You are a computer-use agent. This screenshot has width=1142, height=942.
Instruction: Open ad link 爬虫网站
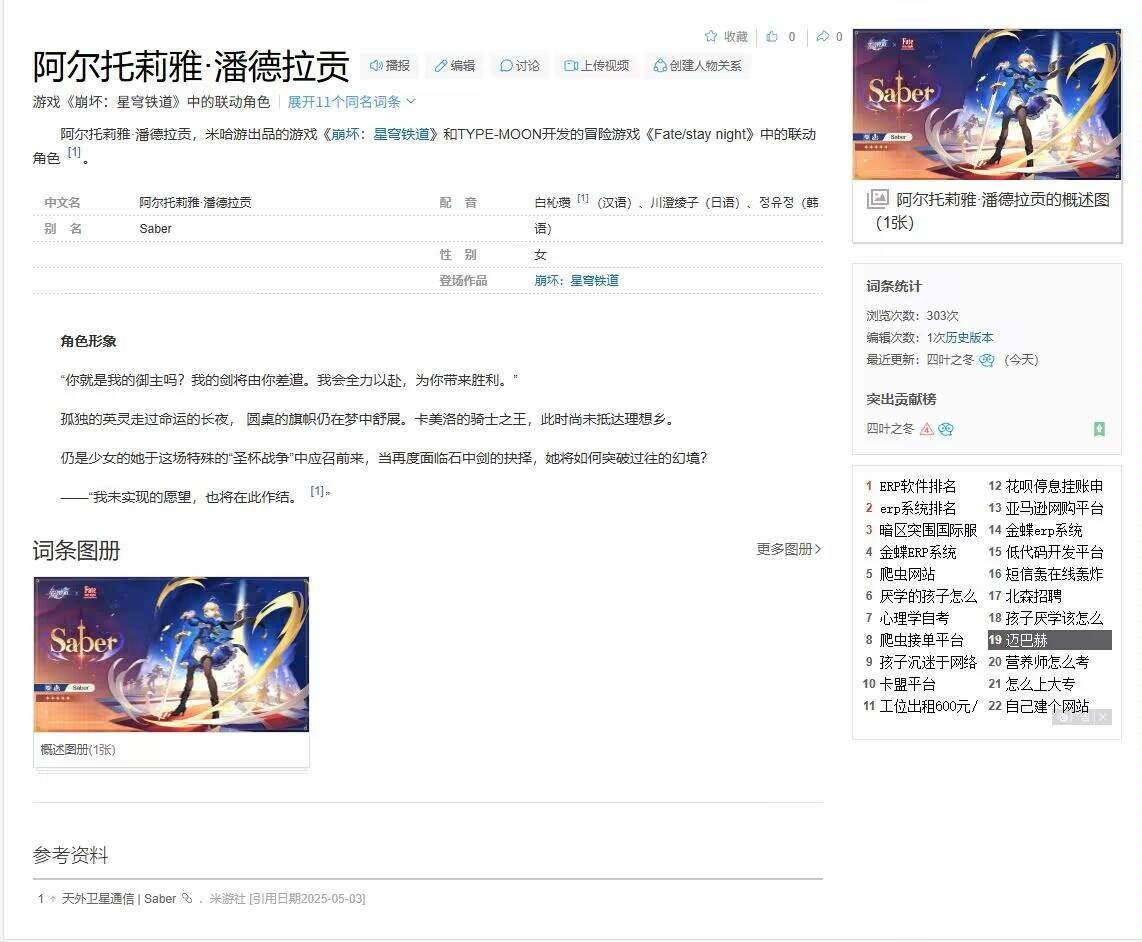(x=907, y=574)
